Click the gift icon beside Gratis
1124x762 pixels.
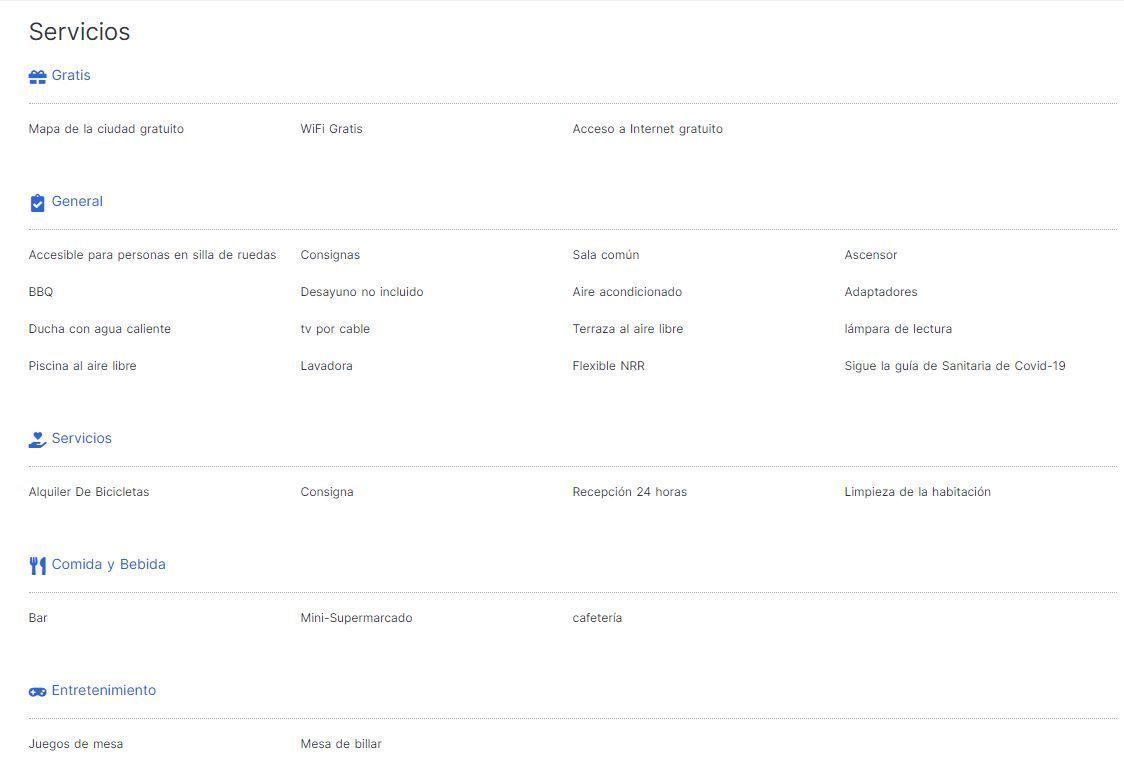point(37,77)
